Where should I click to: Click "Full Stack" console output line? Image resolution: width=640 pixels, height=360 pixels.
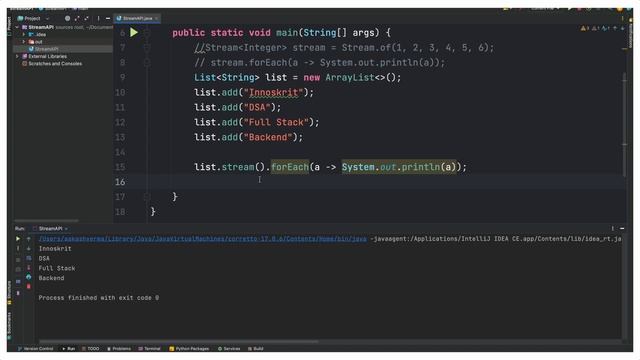coord(57,268)
